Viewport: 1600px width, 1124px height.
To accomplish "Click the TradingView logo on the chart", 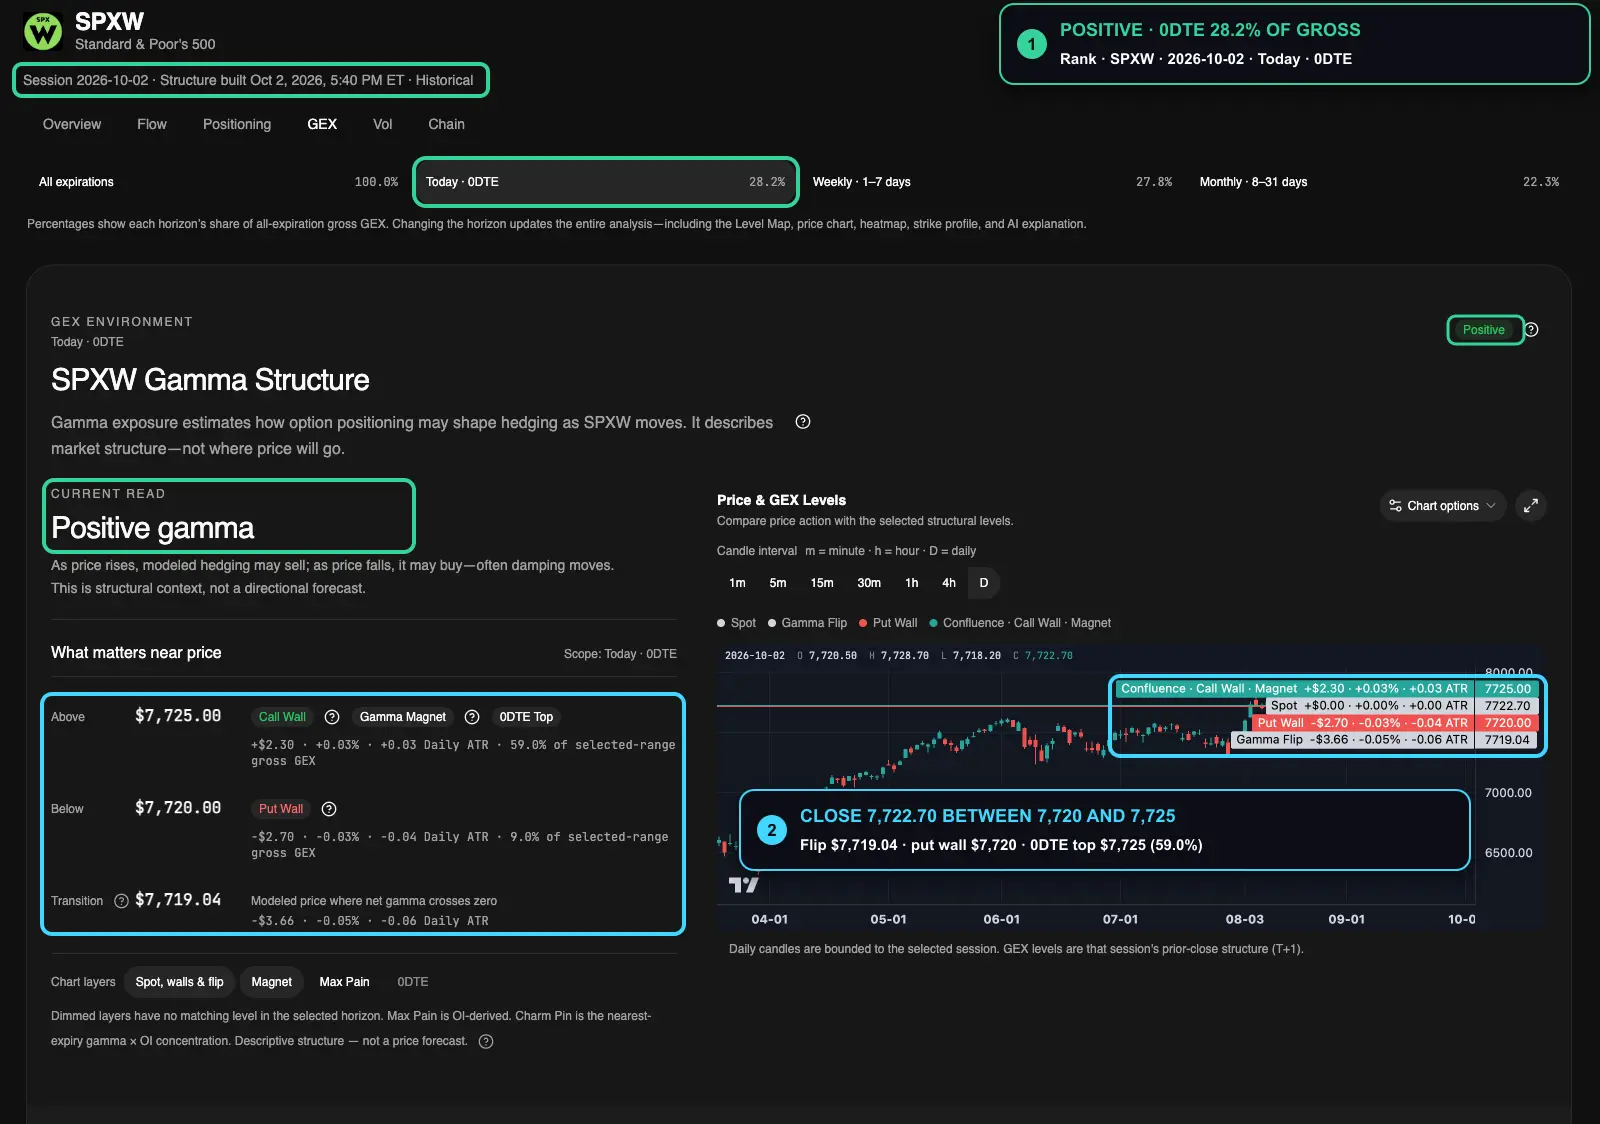I will [x=743, y=884].
